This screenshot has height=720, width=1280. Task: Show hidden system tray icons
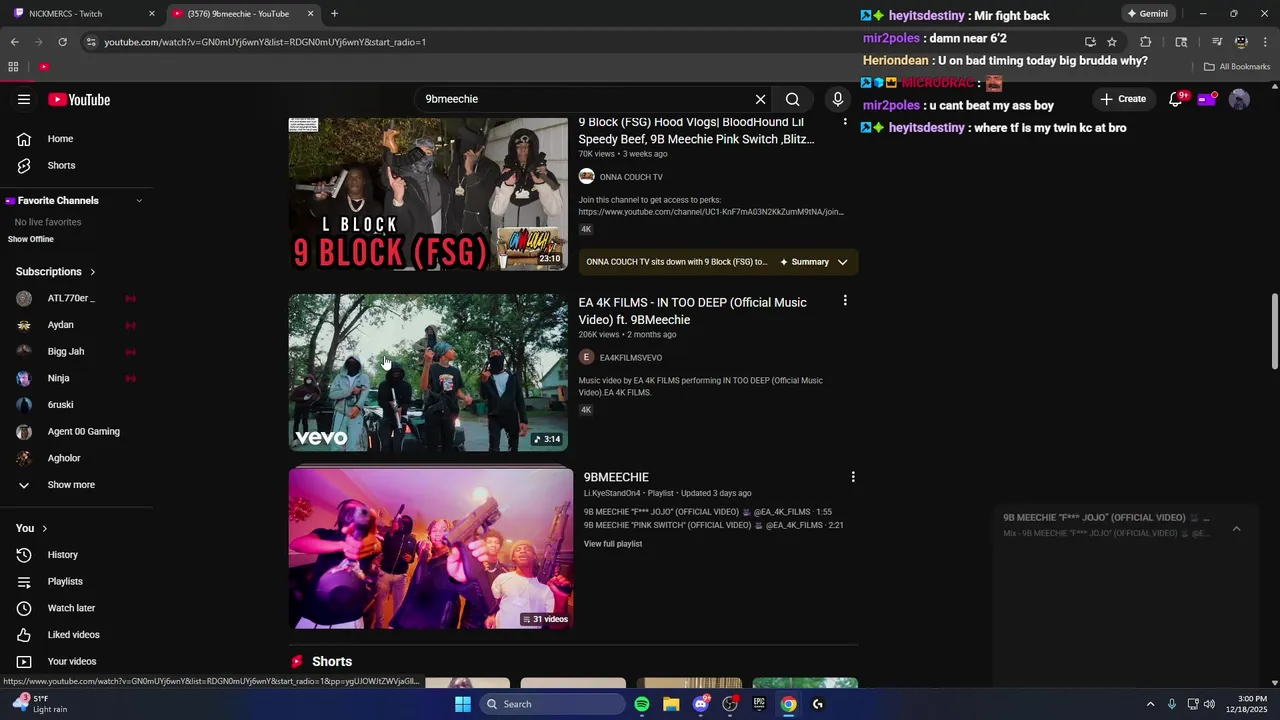(x=1150, y=704)
